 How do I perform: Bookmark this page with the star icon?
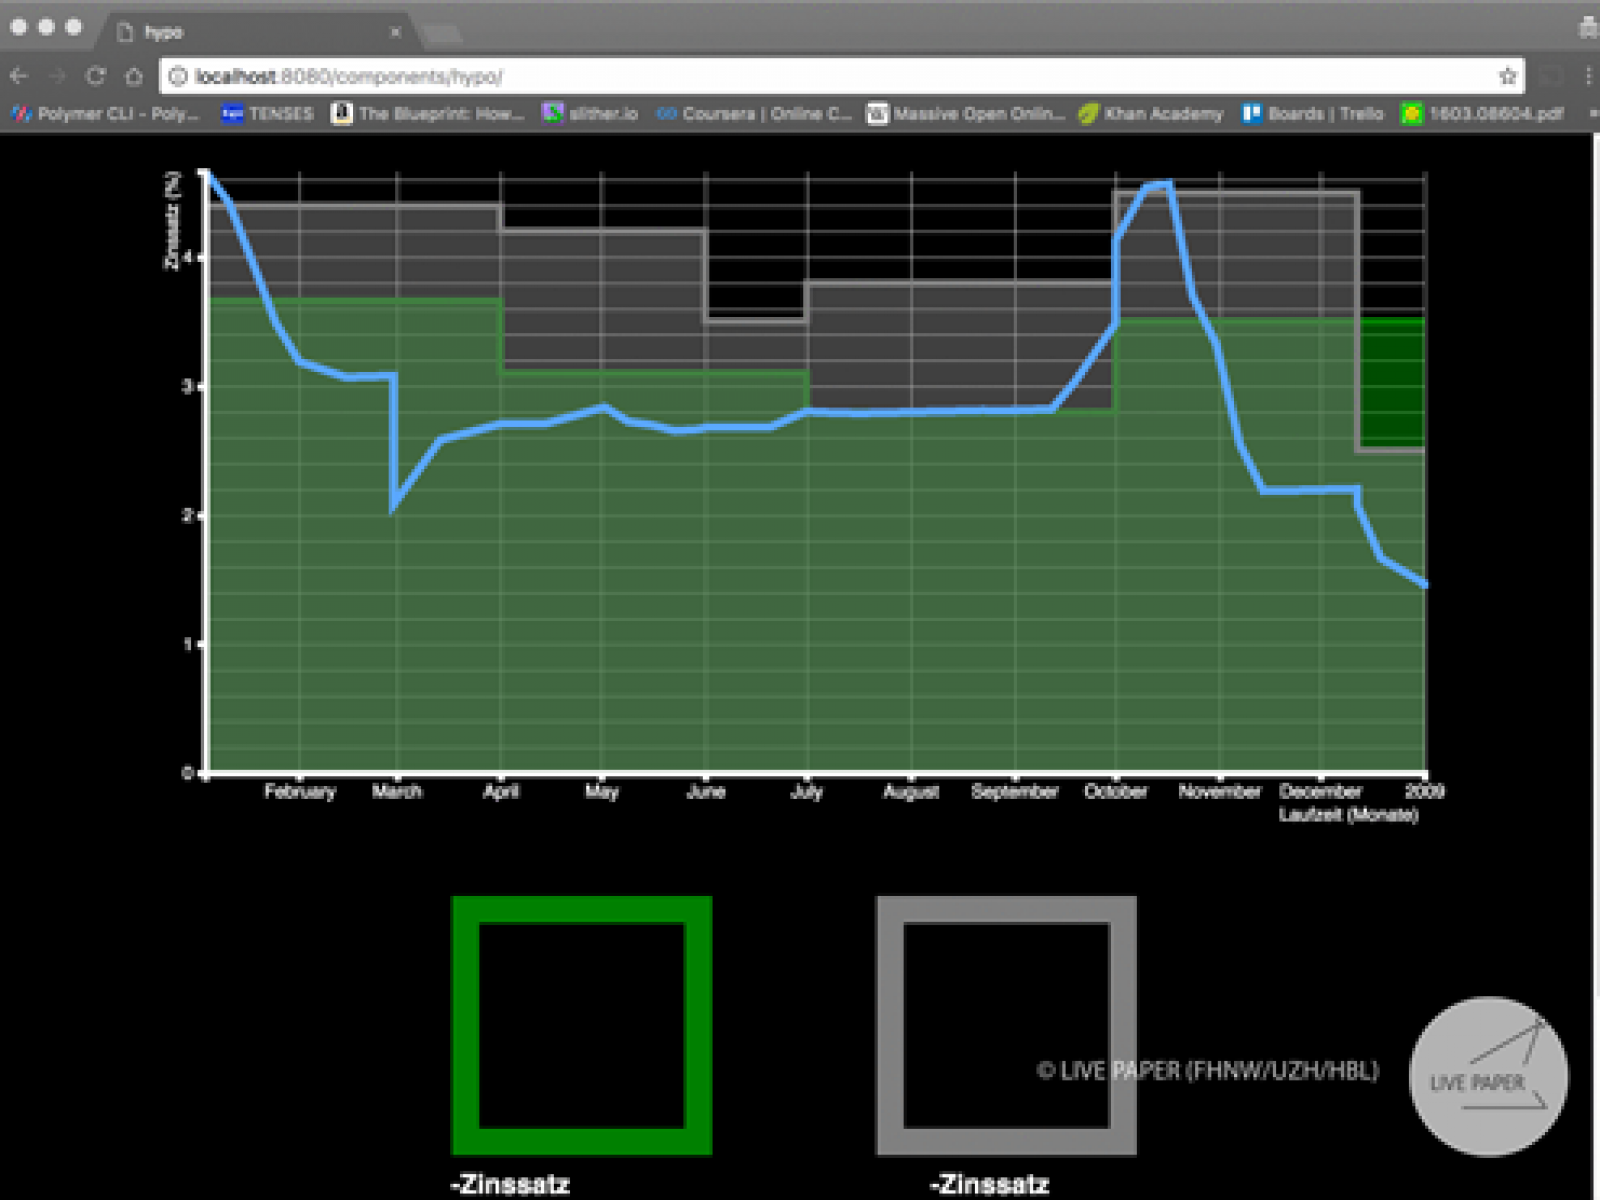coord(1507,76)
